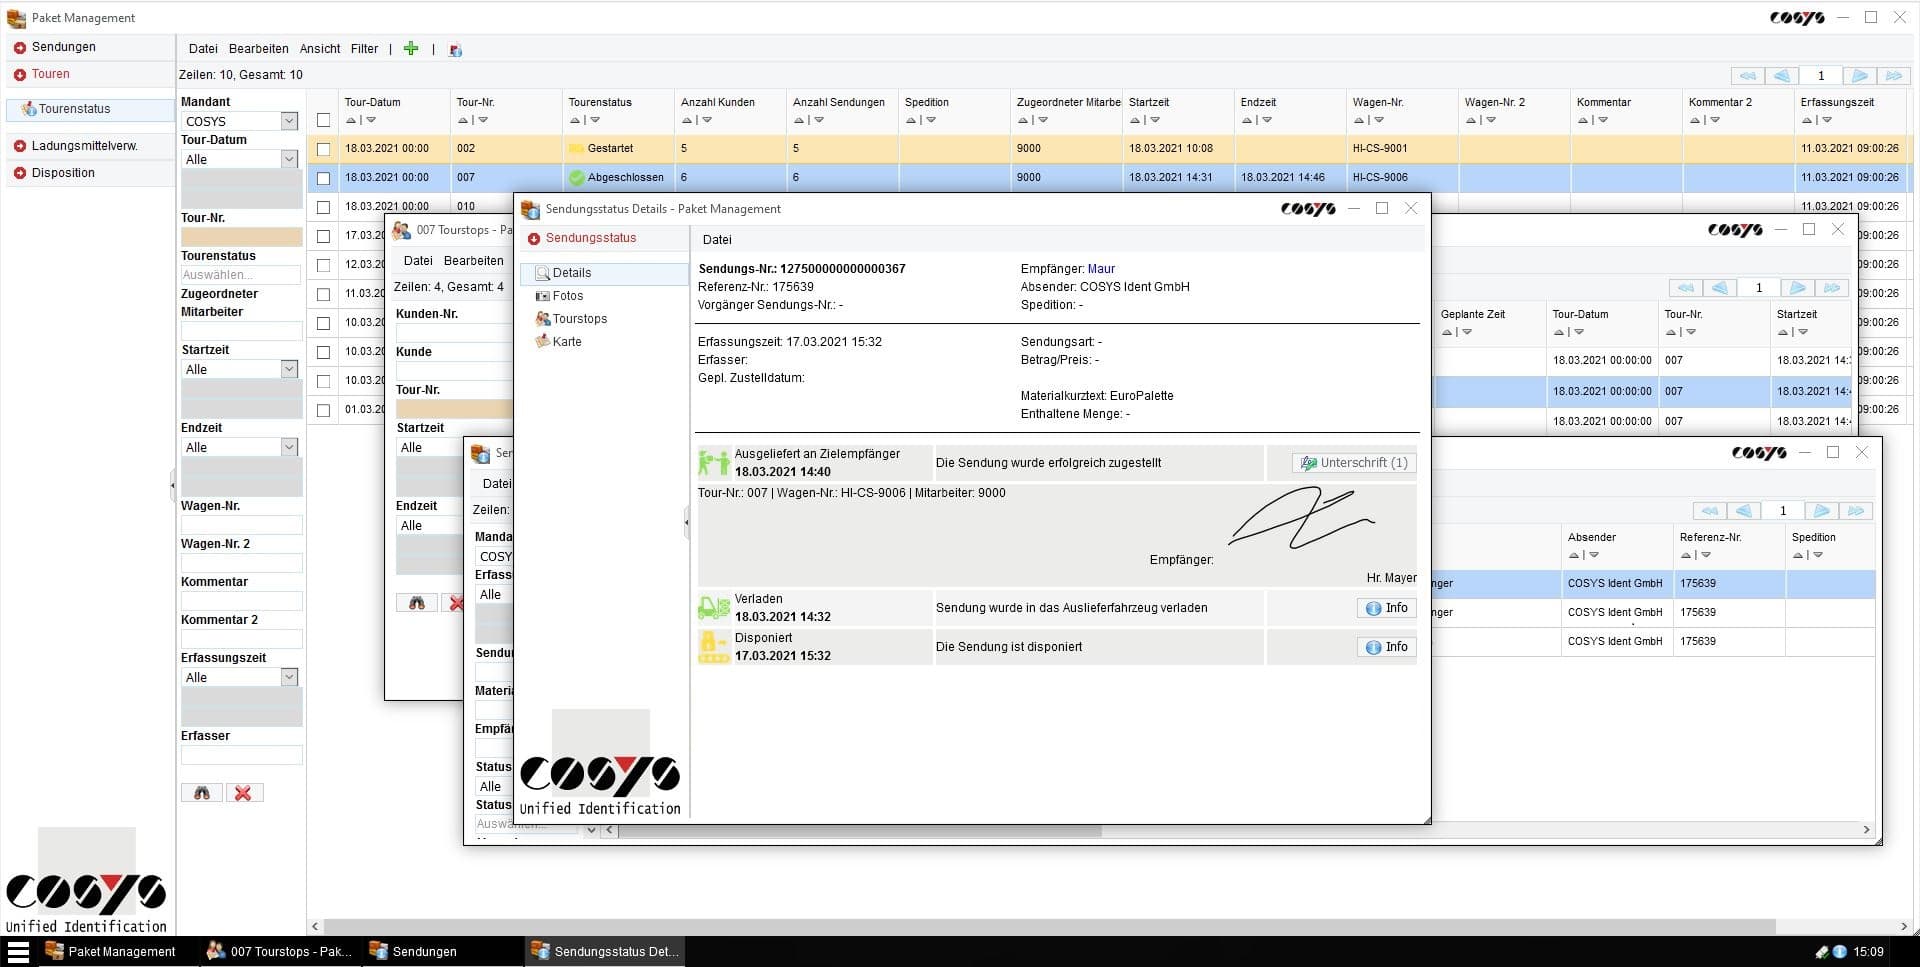Image resolution: width=1920 pixels, height=967 pixels.
Task: Click Info next to Verladen status
Action: 1386,607
